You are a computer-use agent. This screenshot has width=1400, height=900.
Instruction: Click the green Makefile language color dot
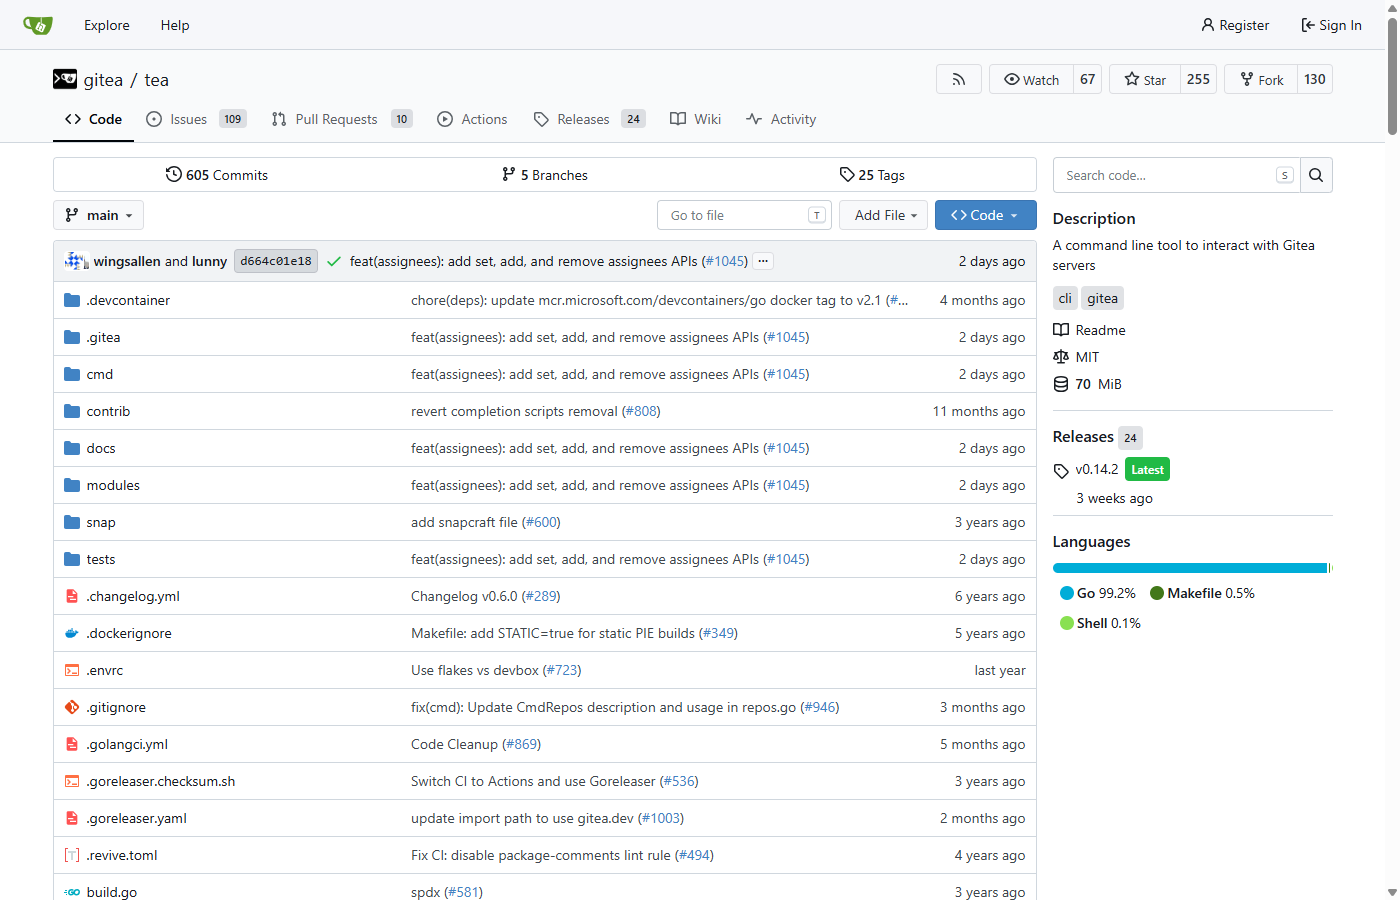(1157, 593)
